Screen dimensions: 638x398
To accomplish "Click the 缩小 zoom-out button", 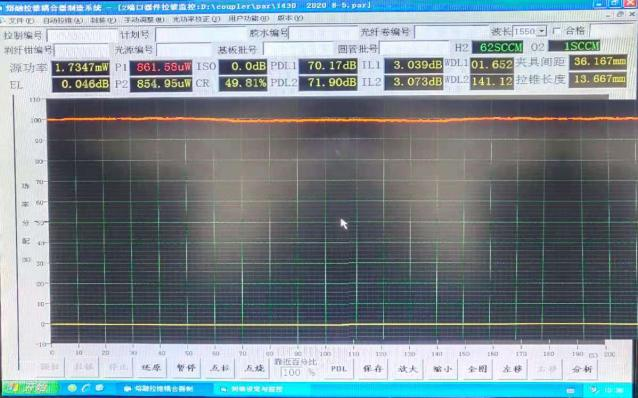I will 442,369.
